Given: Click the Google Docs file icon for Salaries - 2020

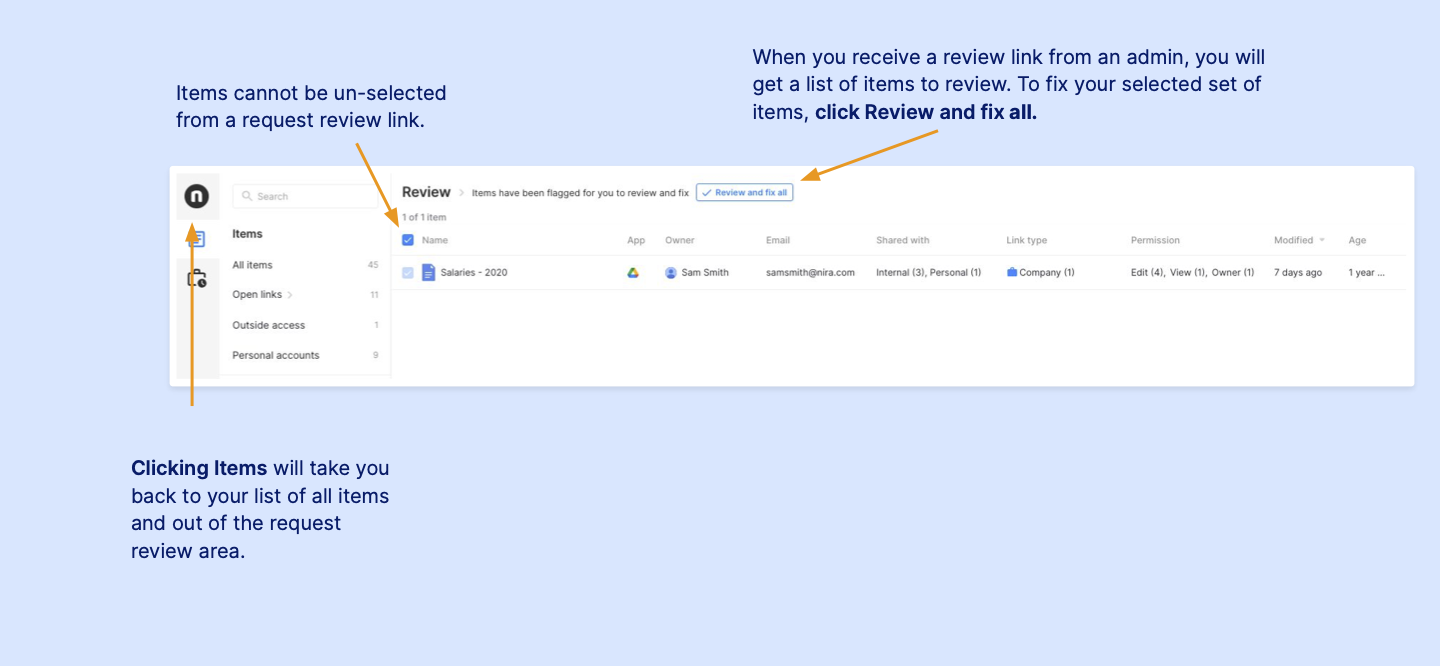Looking at the screenshot, I should [x=428, y=272].
